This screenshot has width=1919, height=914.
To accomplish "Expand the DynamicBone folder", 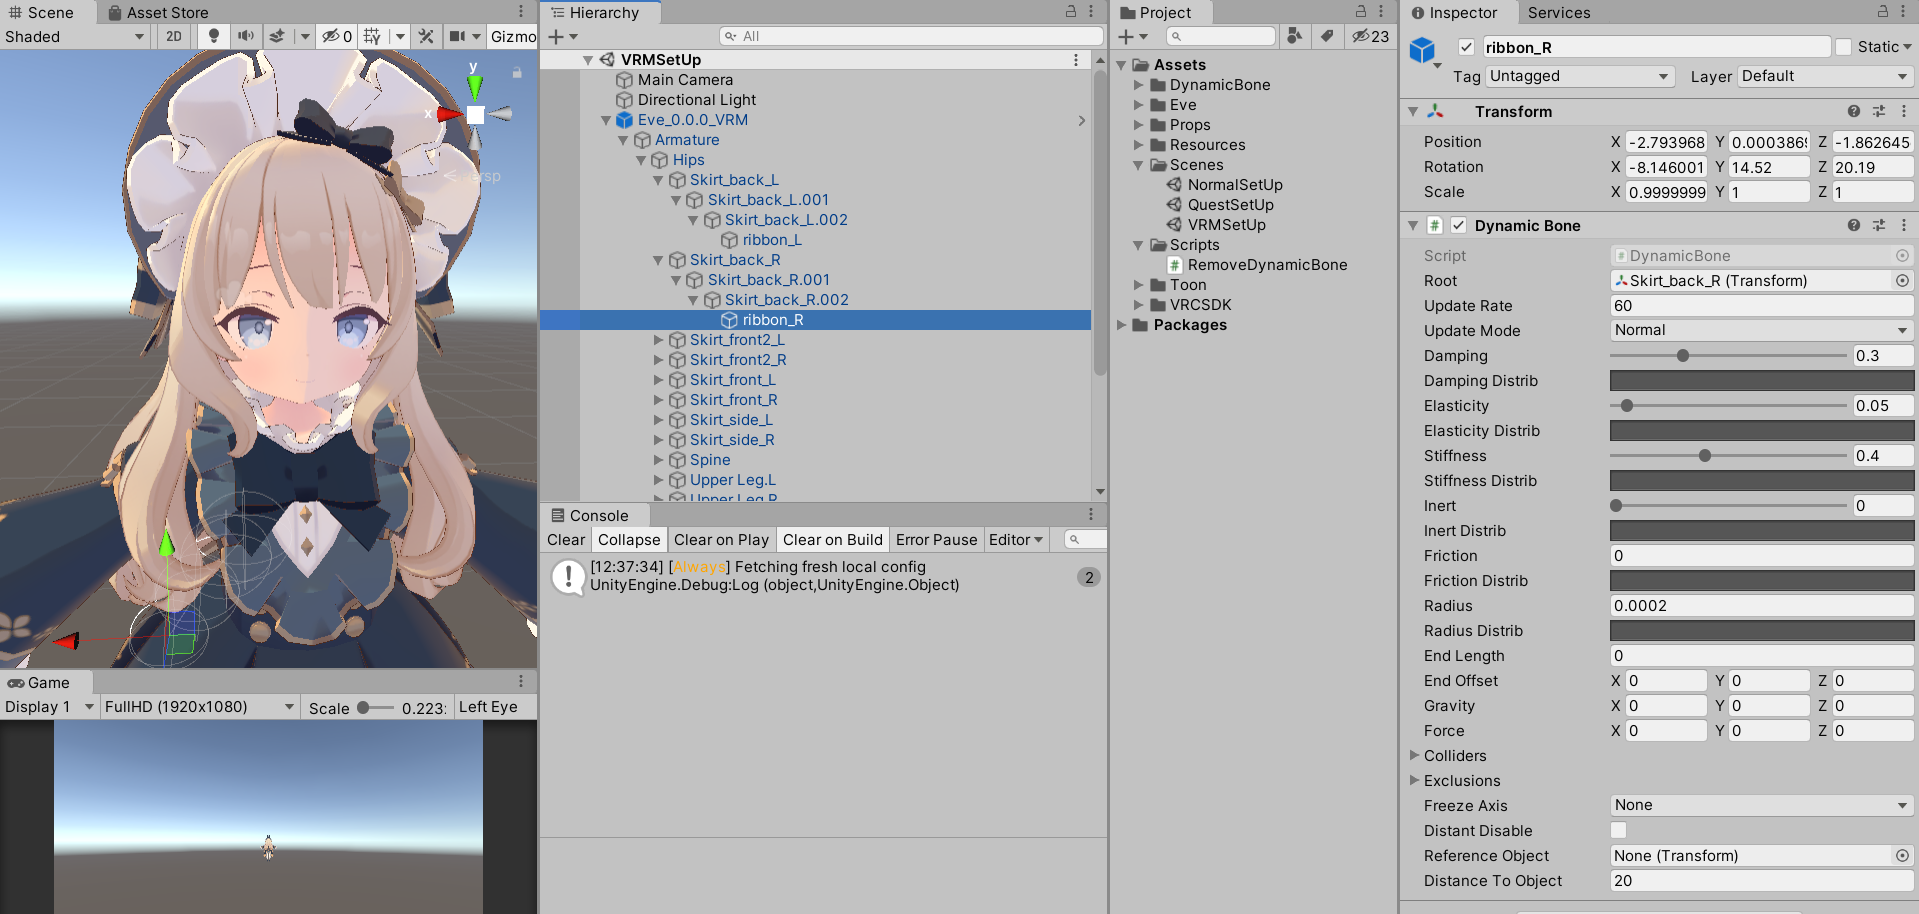I will [x=1138, y=85].
